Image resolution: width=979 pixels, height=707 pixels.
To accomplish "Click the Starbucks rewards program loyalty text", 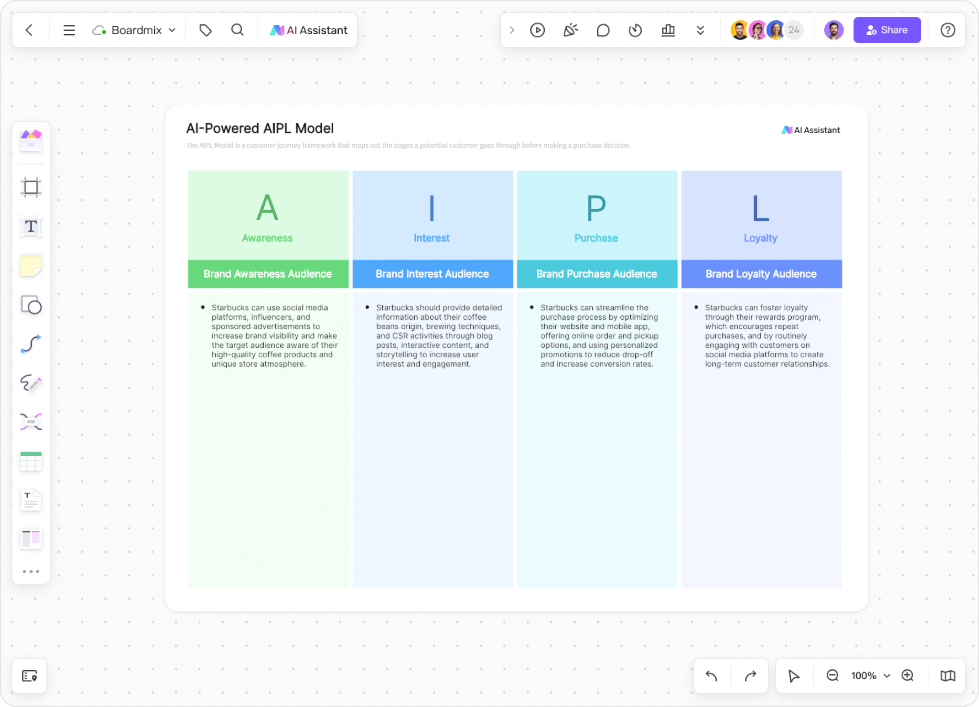I will (x=767, y=336).
